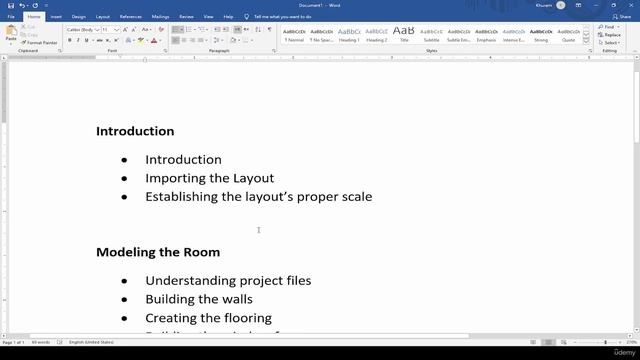Undo the last action
The height and width of the screenshot is (360, 640).
pyautogui.click(x=22, y=6)
